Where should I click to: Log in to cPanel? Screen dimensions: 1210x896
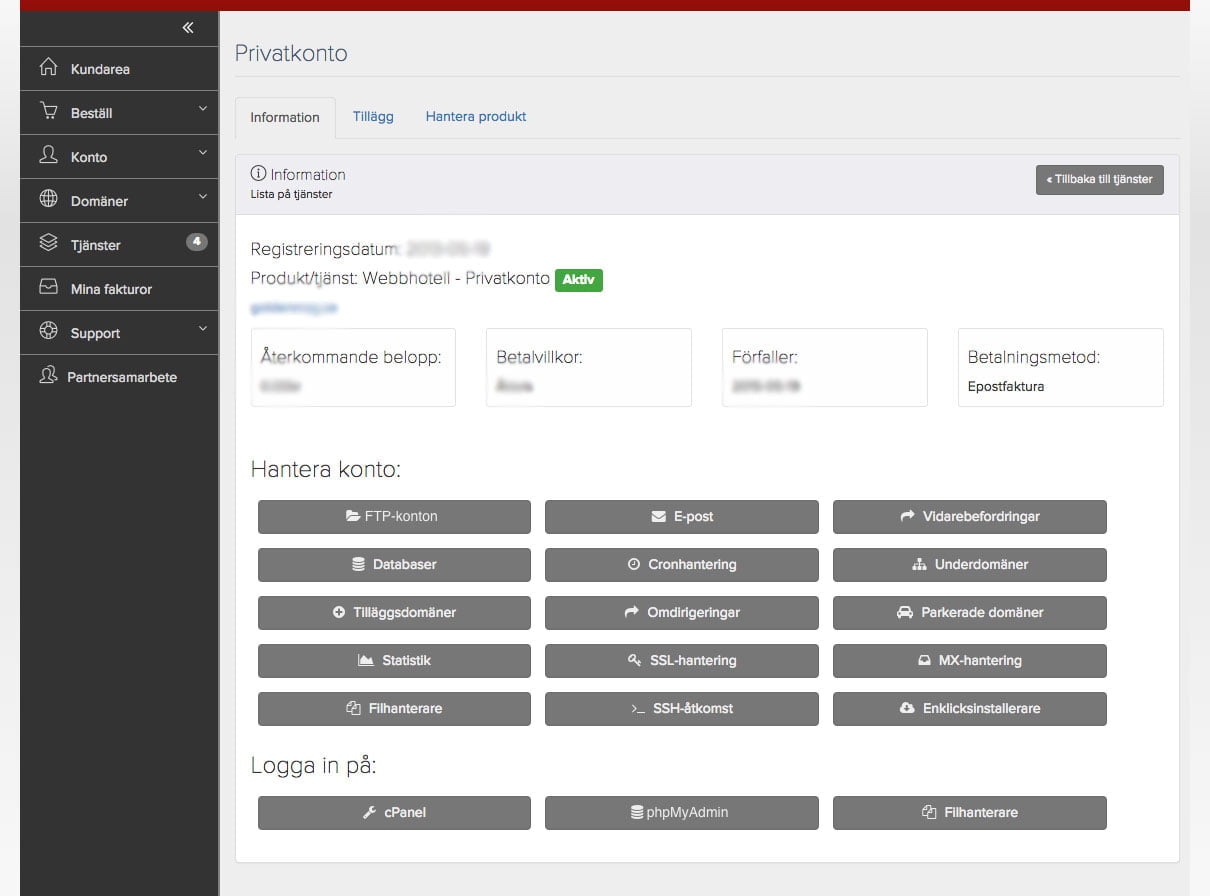(x=394, y=813)
